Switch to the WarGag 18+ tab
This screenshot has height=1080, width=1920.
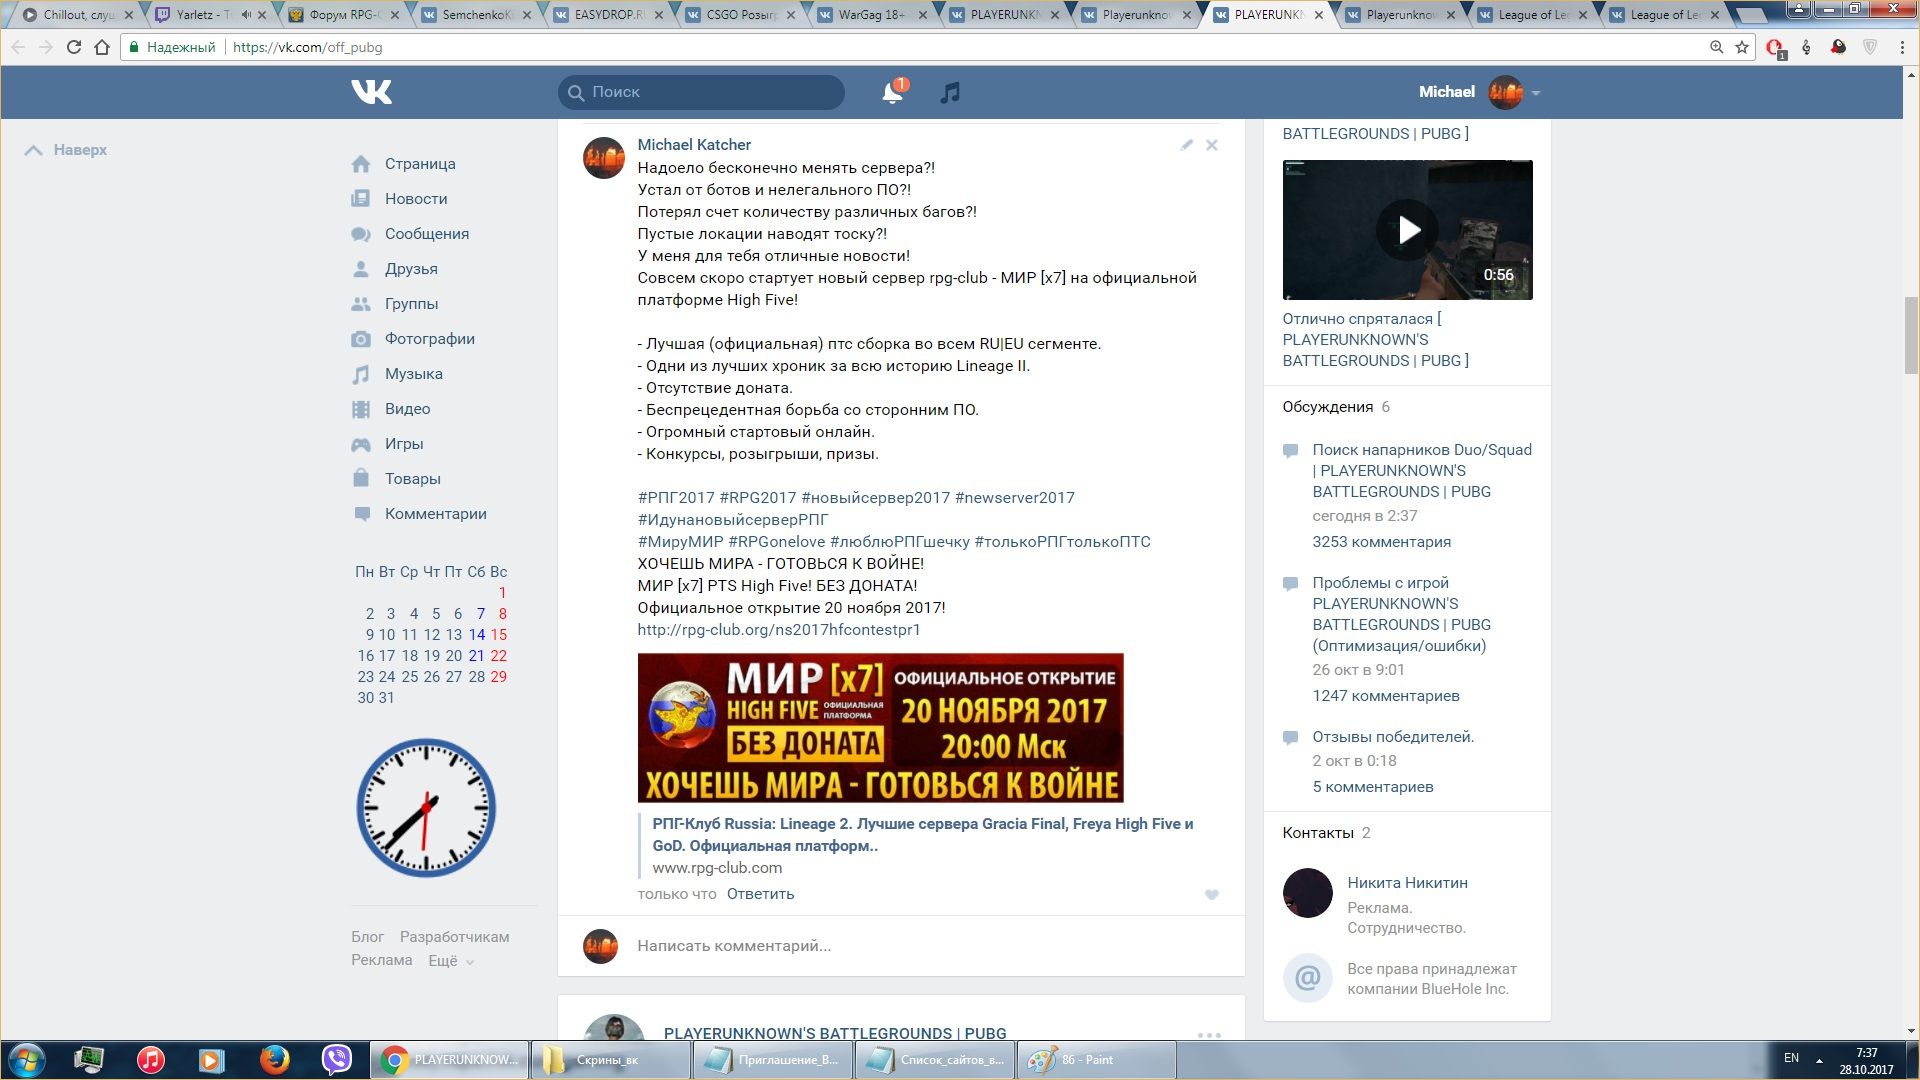click(870, 15)
